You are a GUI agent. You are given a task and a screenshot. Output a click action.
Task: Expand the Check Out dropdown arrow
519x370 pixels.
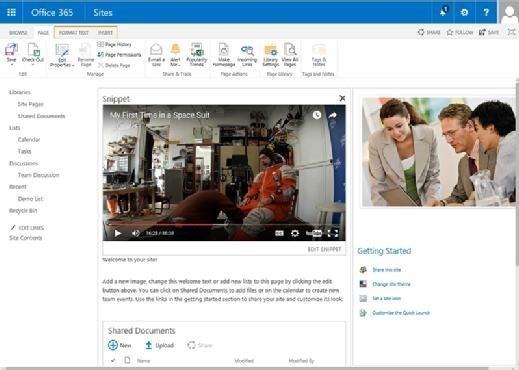[33, 65]
